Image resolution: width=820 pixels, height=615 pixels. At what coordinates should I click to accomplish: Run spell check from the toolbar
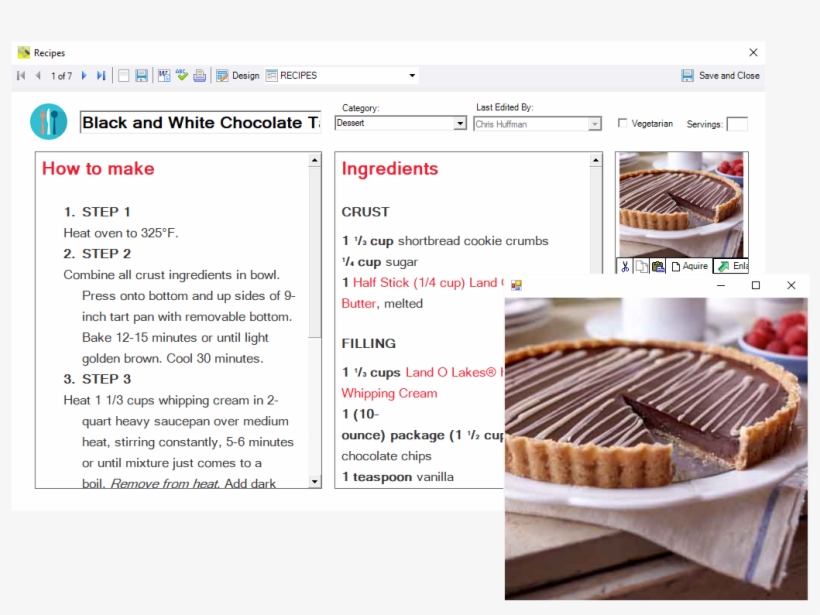point(183,75)
